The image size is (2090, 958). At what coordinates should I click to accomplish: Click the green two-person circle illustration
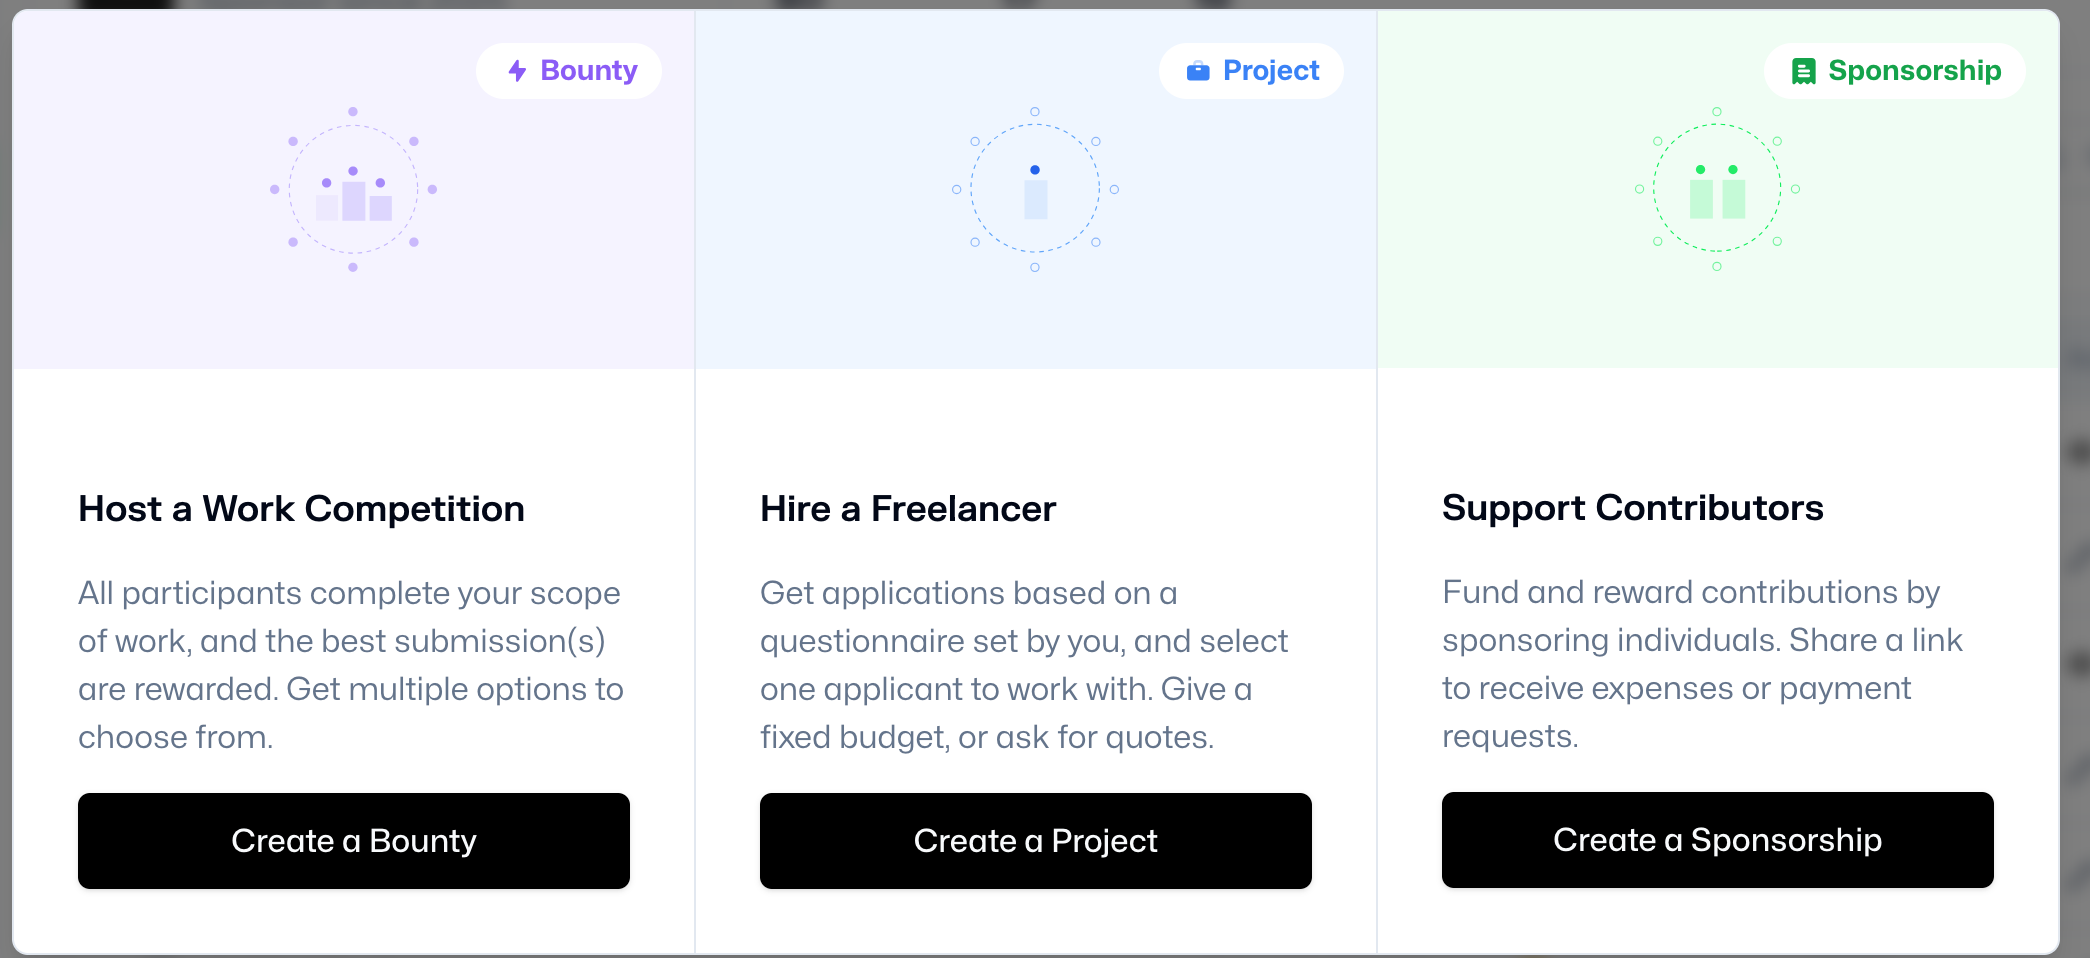pyautogui.click(x=1717, y=189)
